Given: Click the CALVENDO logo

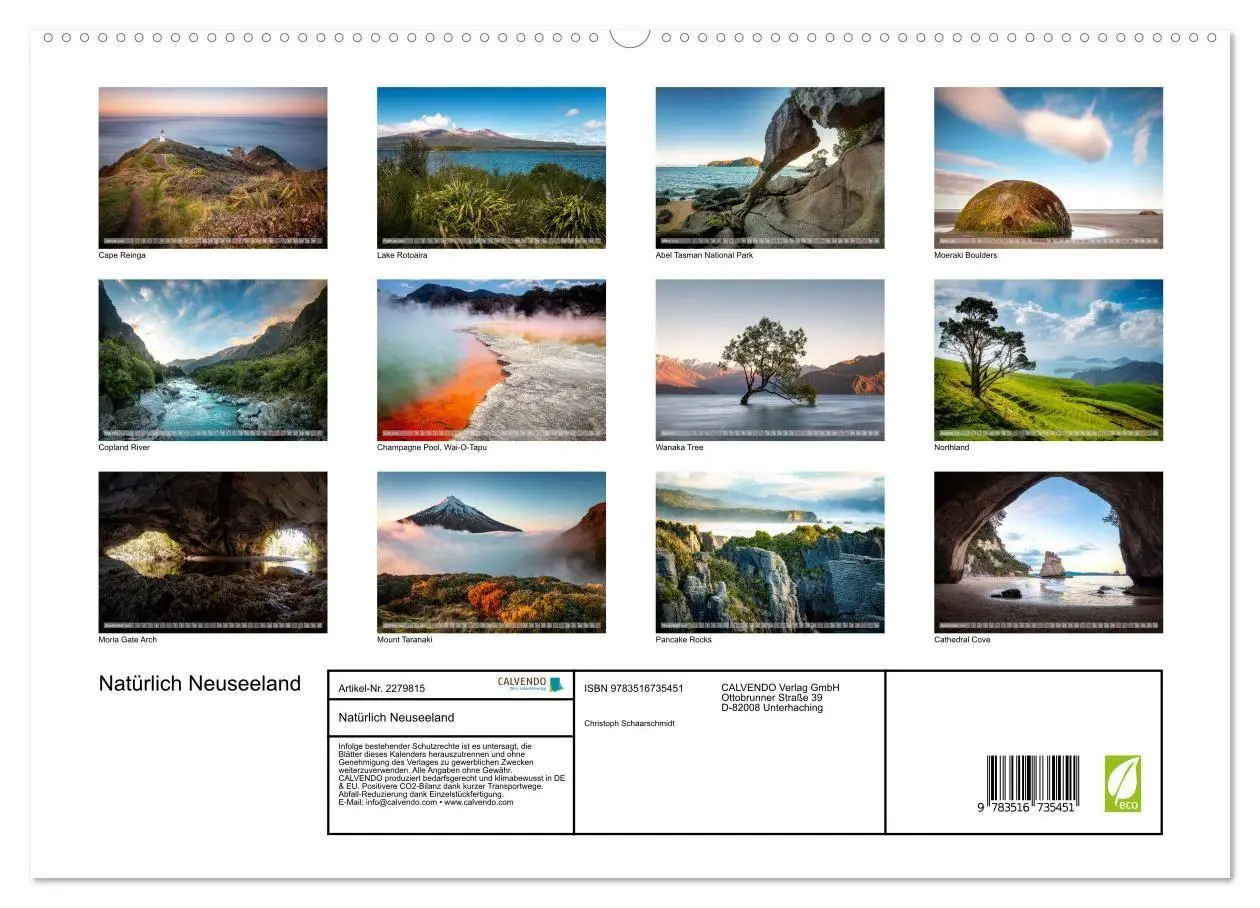Looking at the screenshot, I should pos(531,685).
